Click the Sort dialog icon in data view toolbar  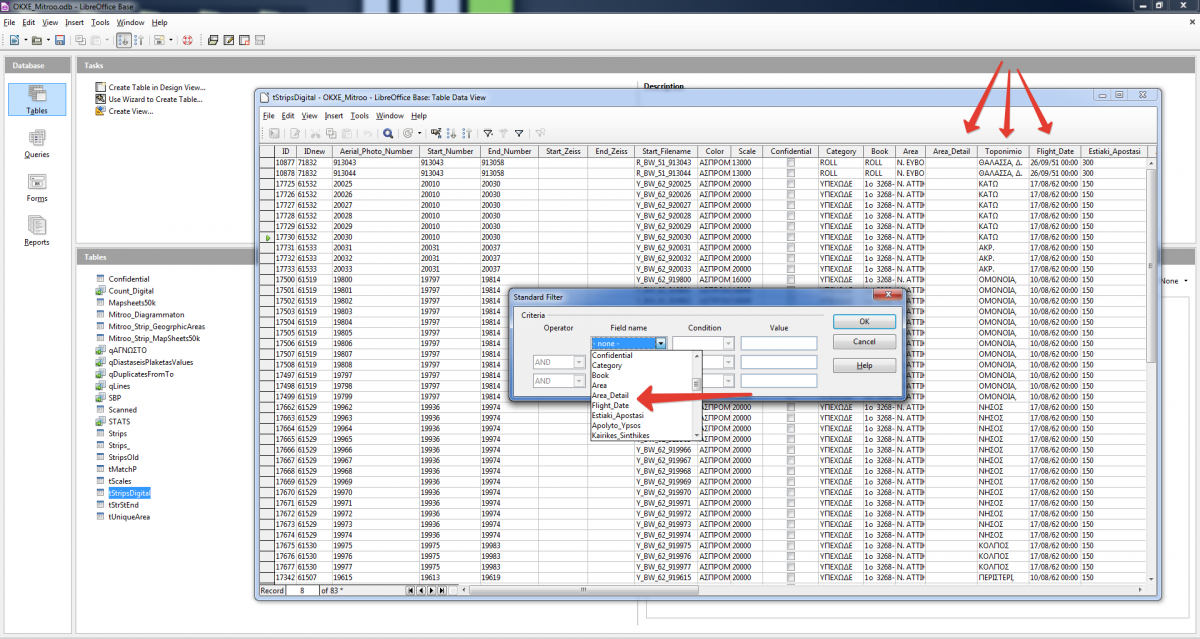pos(436,133)
